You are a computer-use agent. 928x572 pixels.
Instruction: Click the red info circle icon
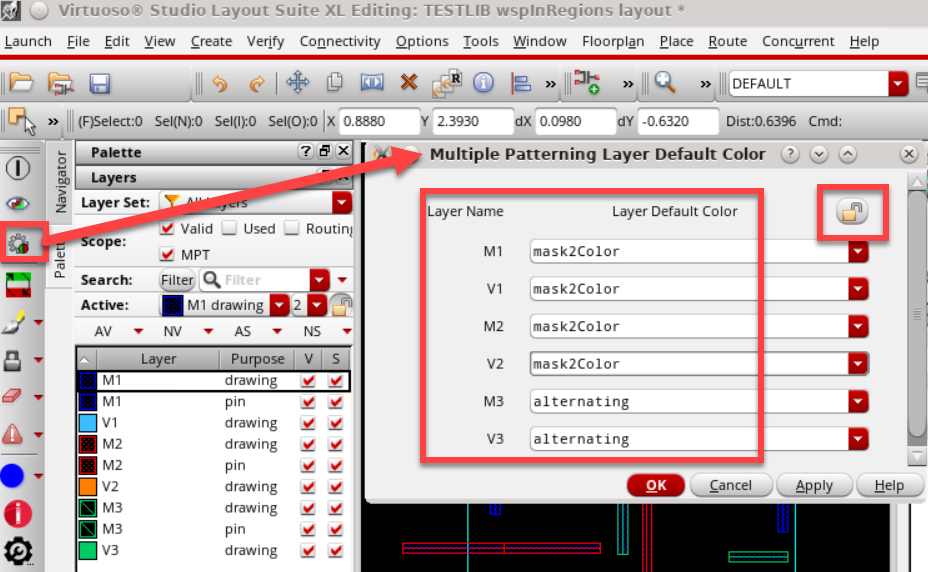pos(18,513)
